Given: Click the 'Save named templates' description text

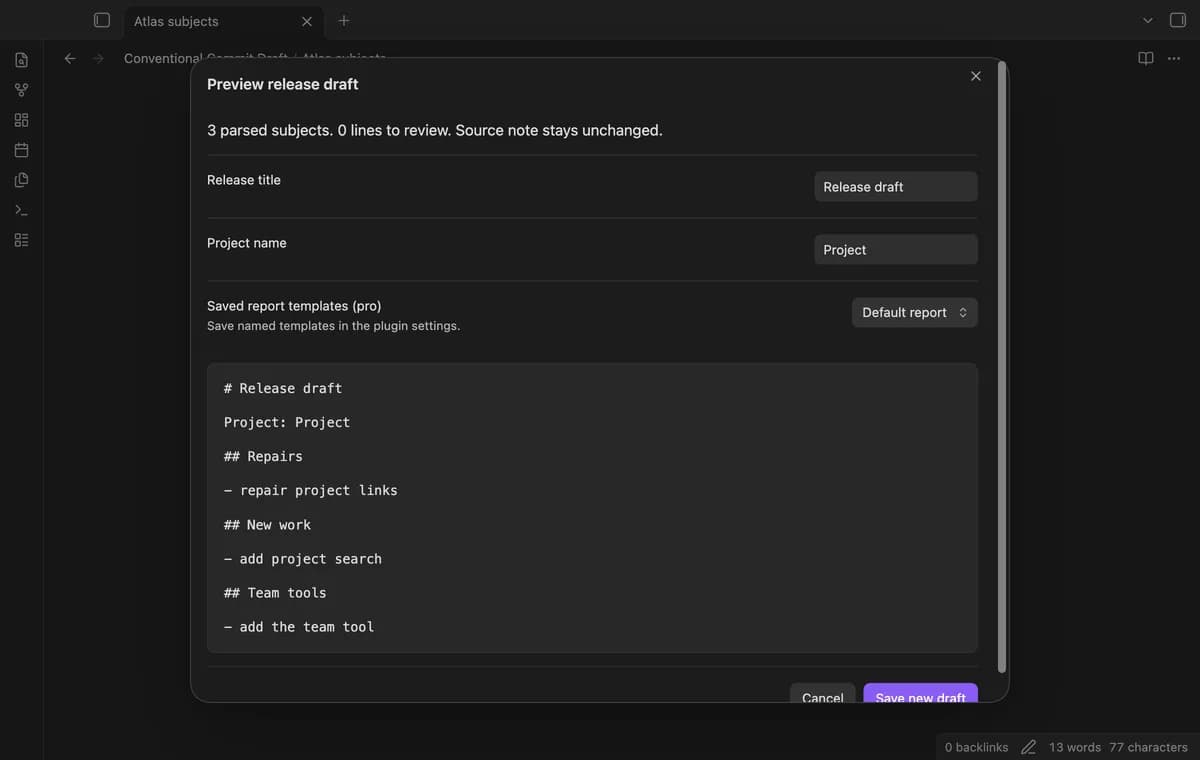Looking at the screenshot, I should (333, 326).
